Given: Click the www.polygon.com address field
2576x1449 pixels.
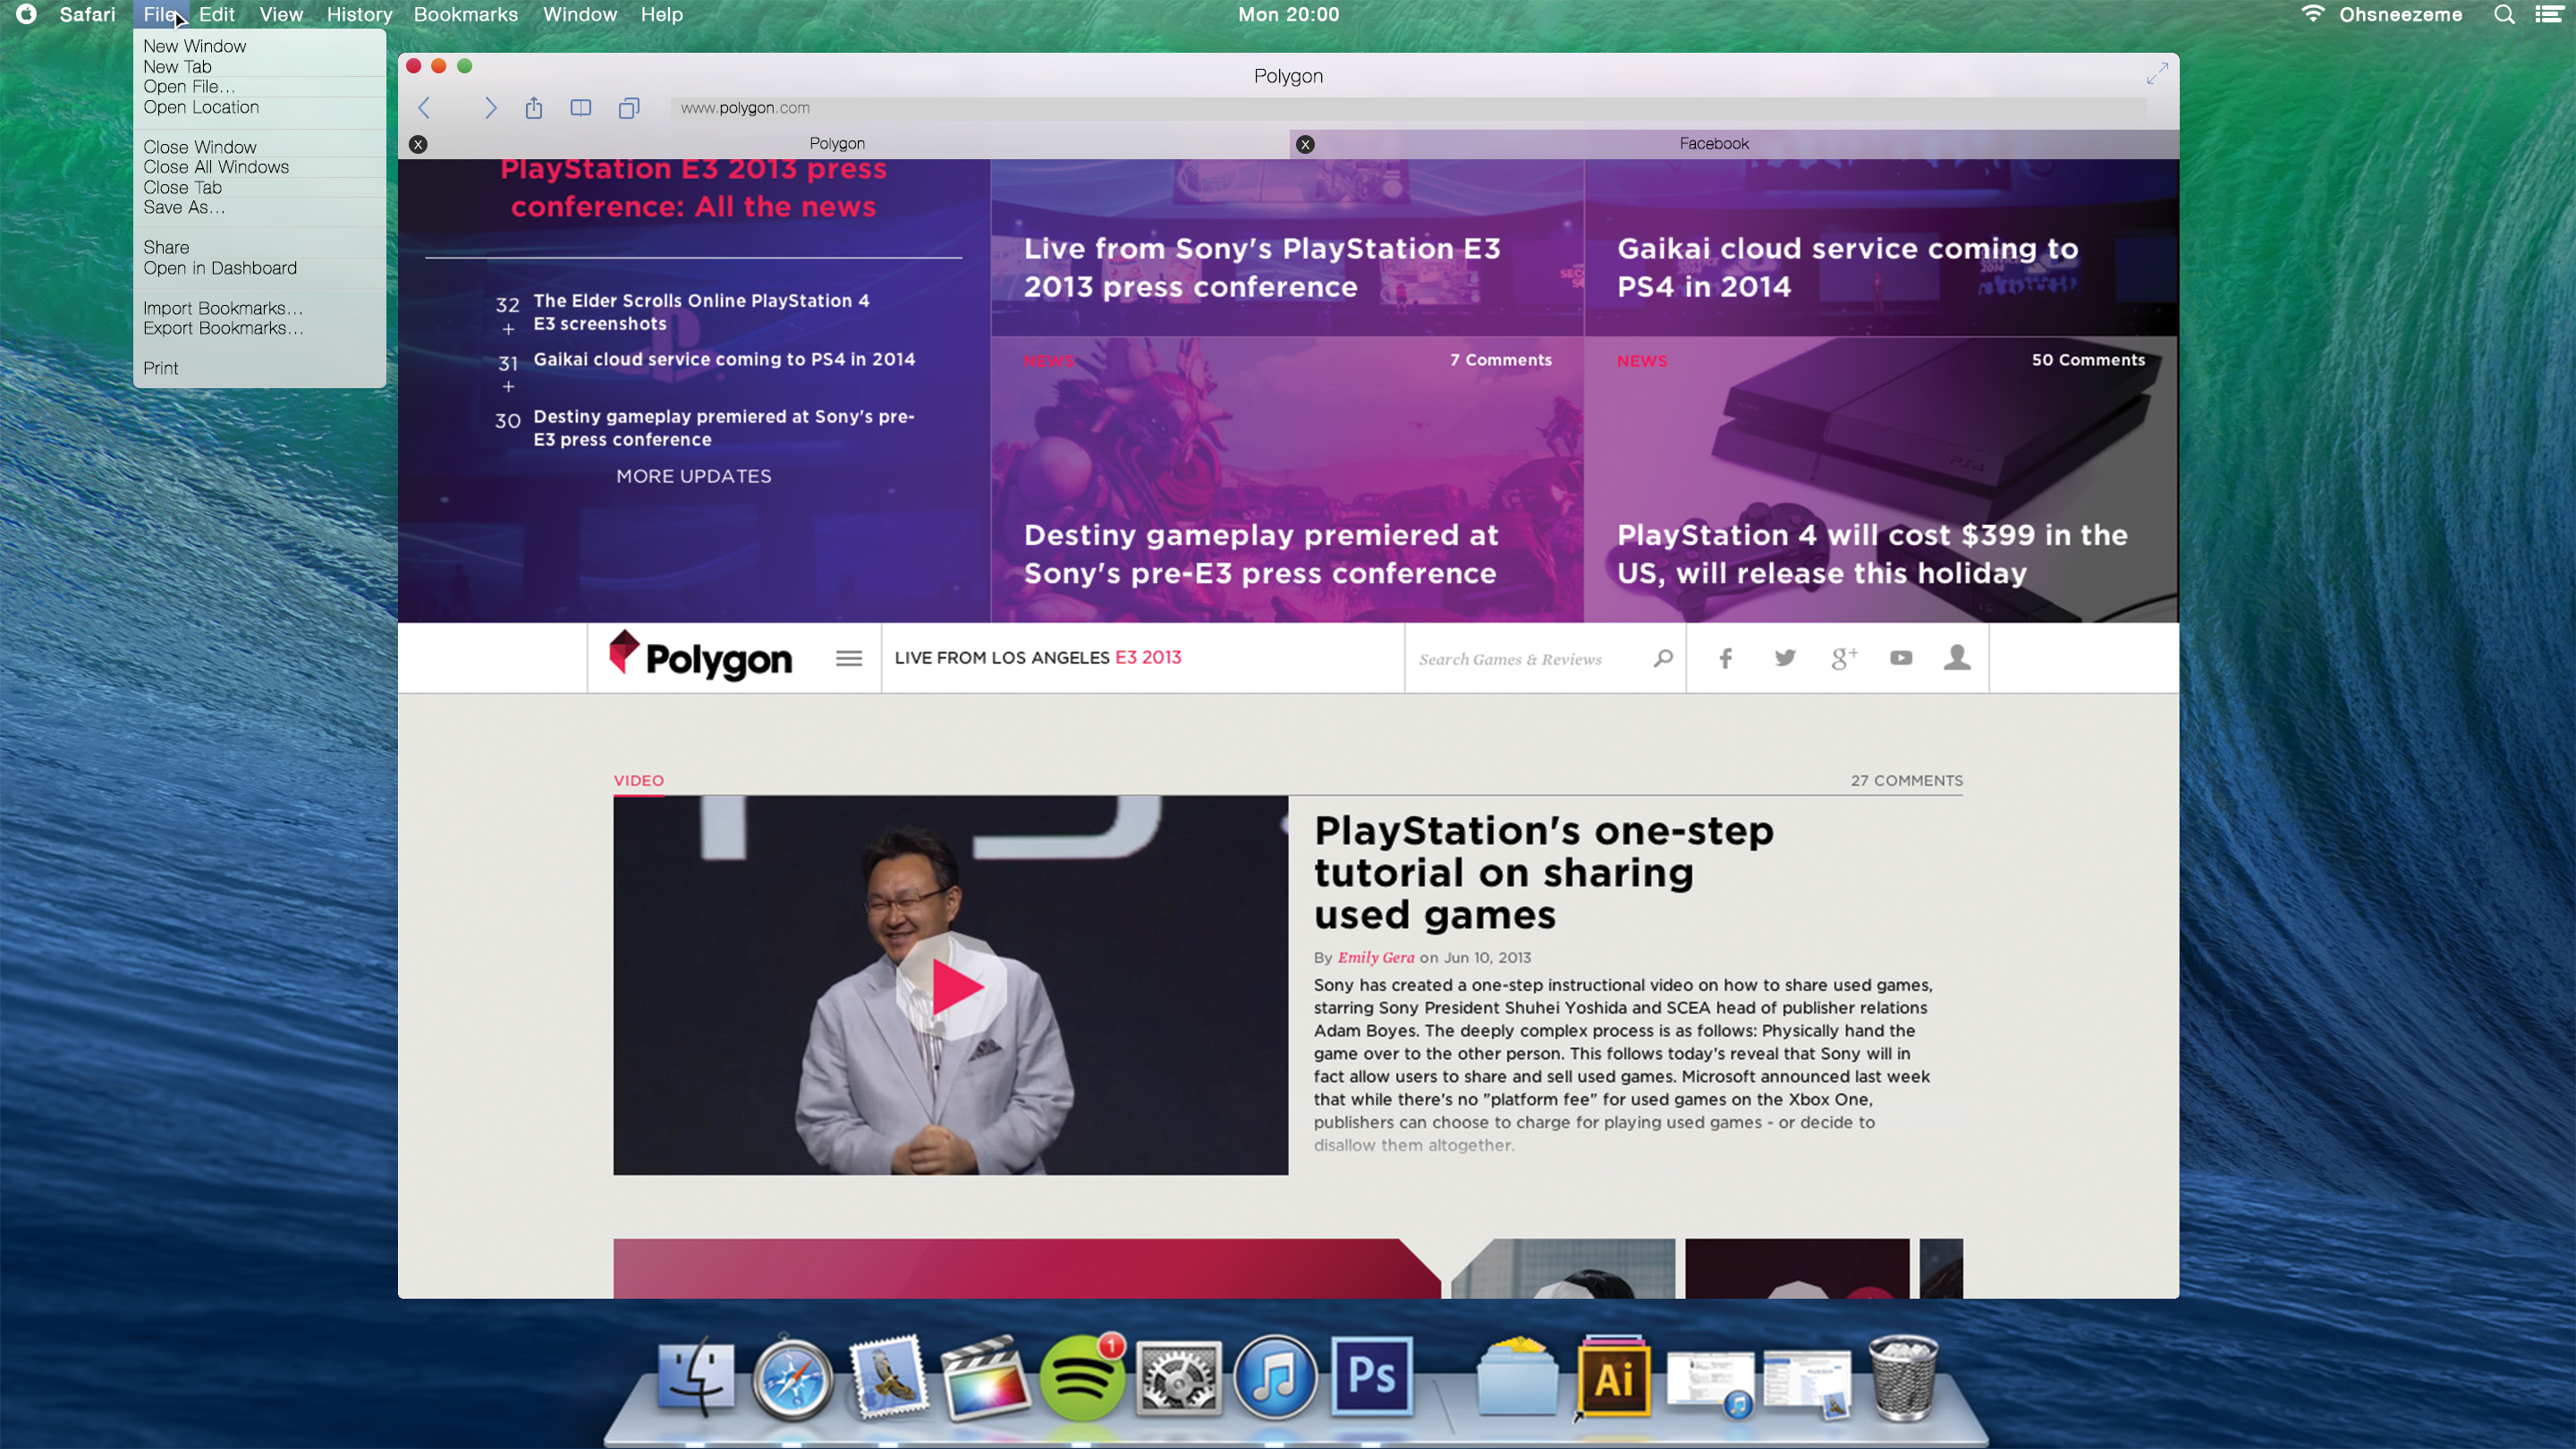Looking at the screenshot, I should (x=1408, y=108).
